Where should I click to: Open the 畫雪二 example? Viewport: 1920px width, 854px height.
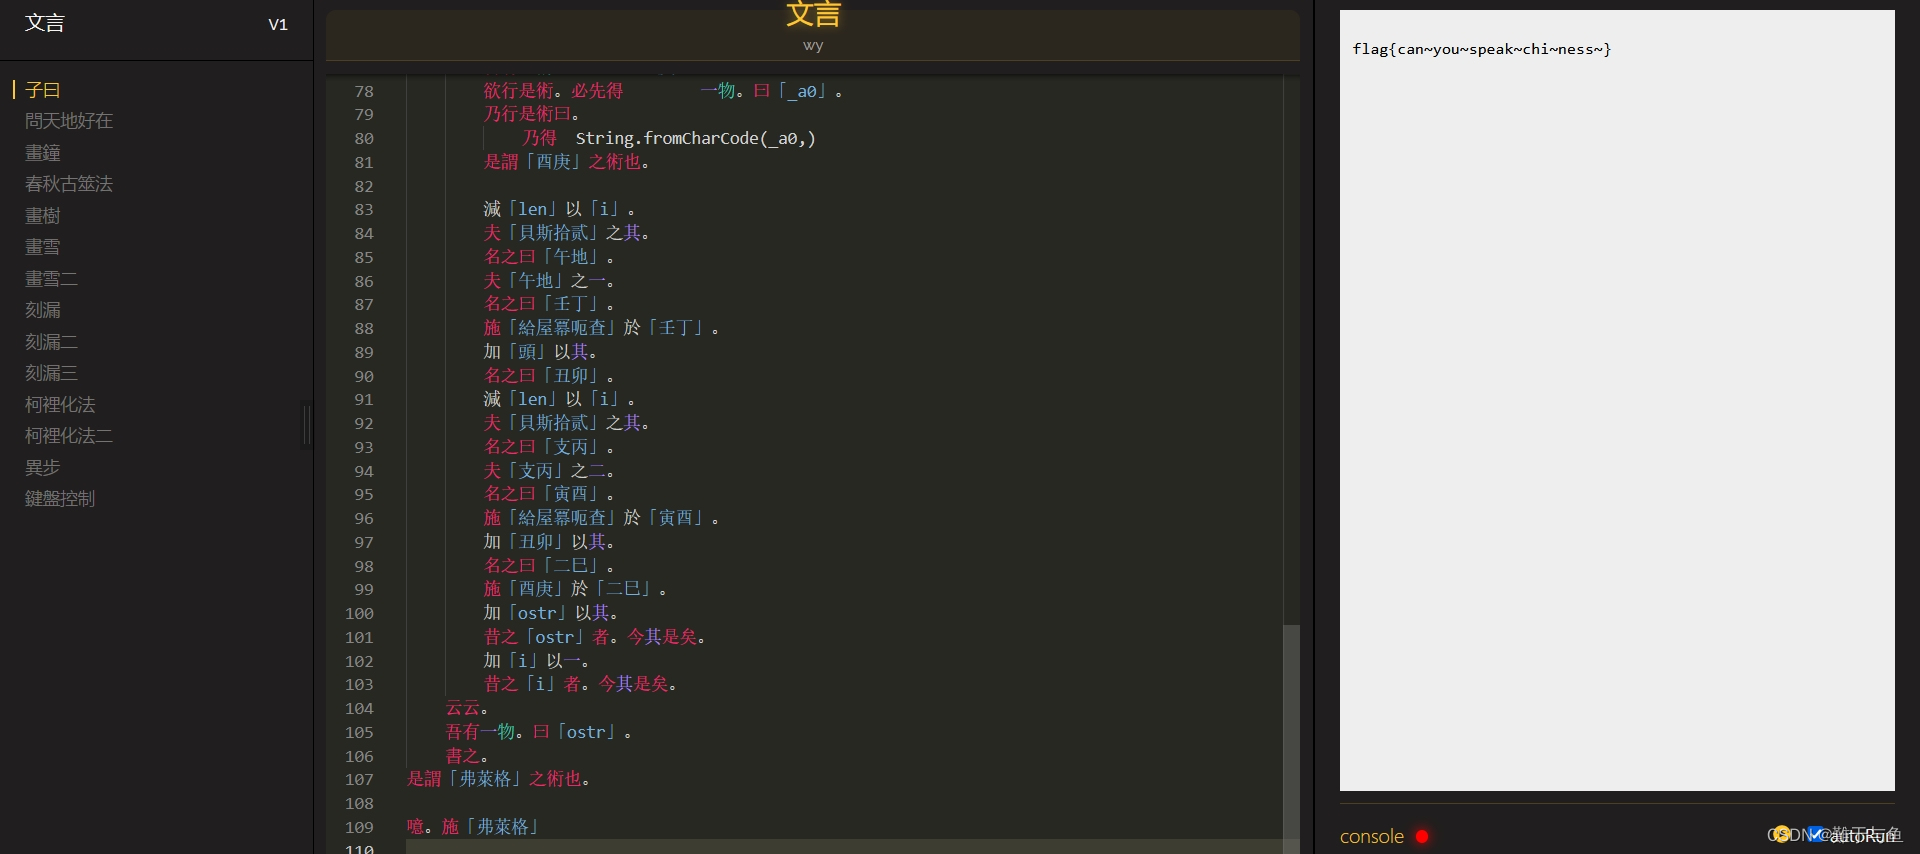pos(51,279)
